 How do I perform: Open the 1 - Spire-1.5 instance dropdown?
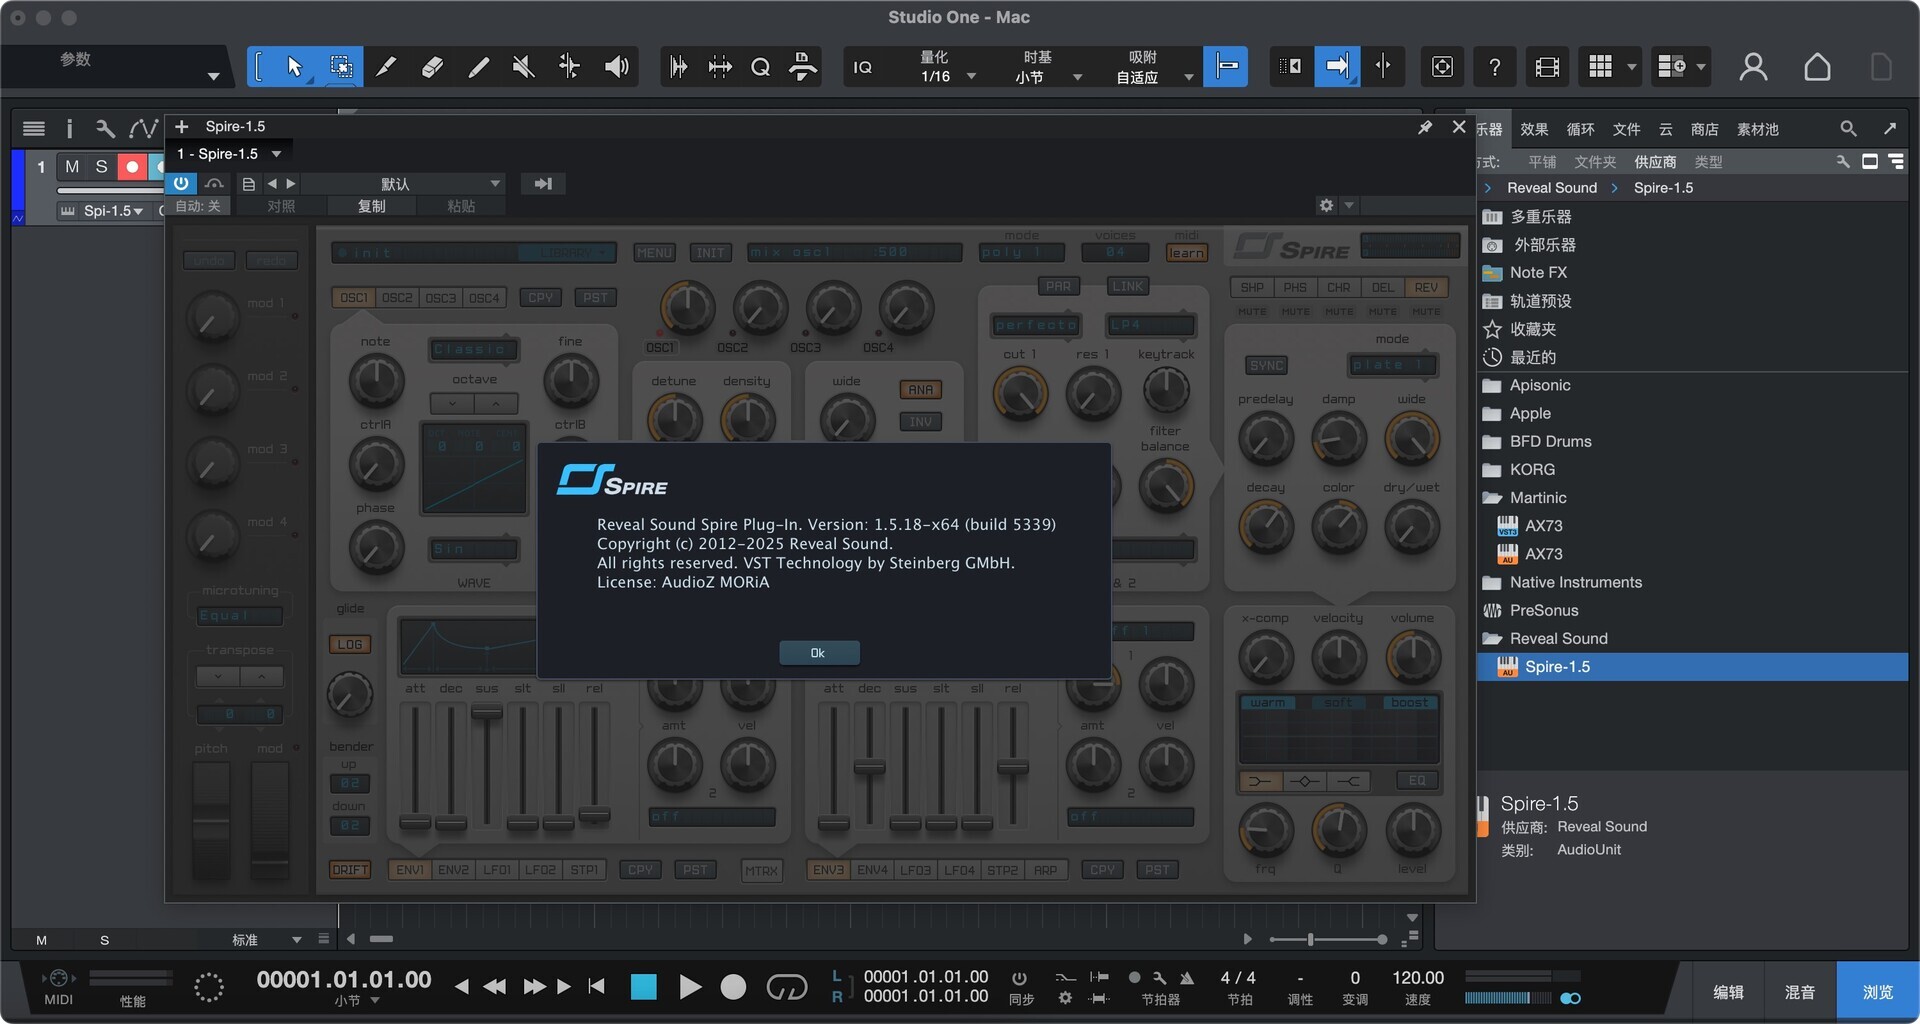(x=229, y=154)
